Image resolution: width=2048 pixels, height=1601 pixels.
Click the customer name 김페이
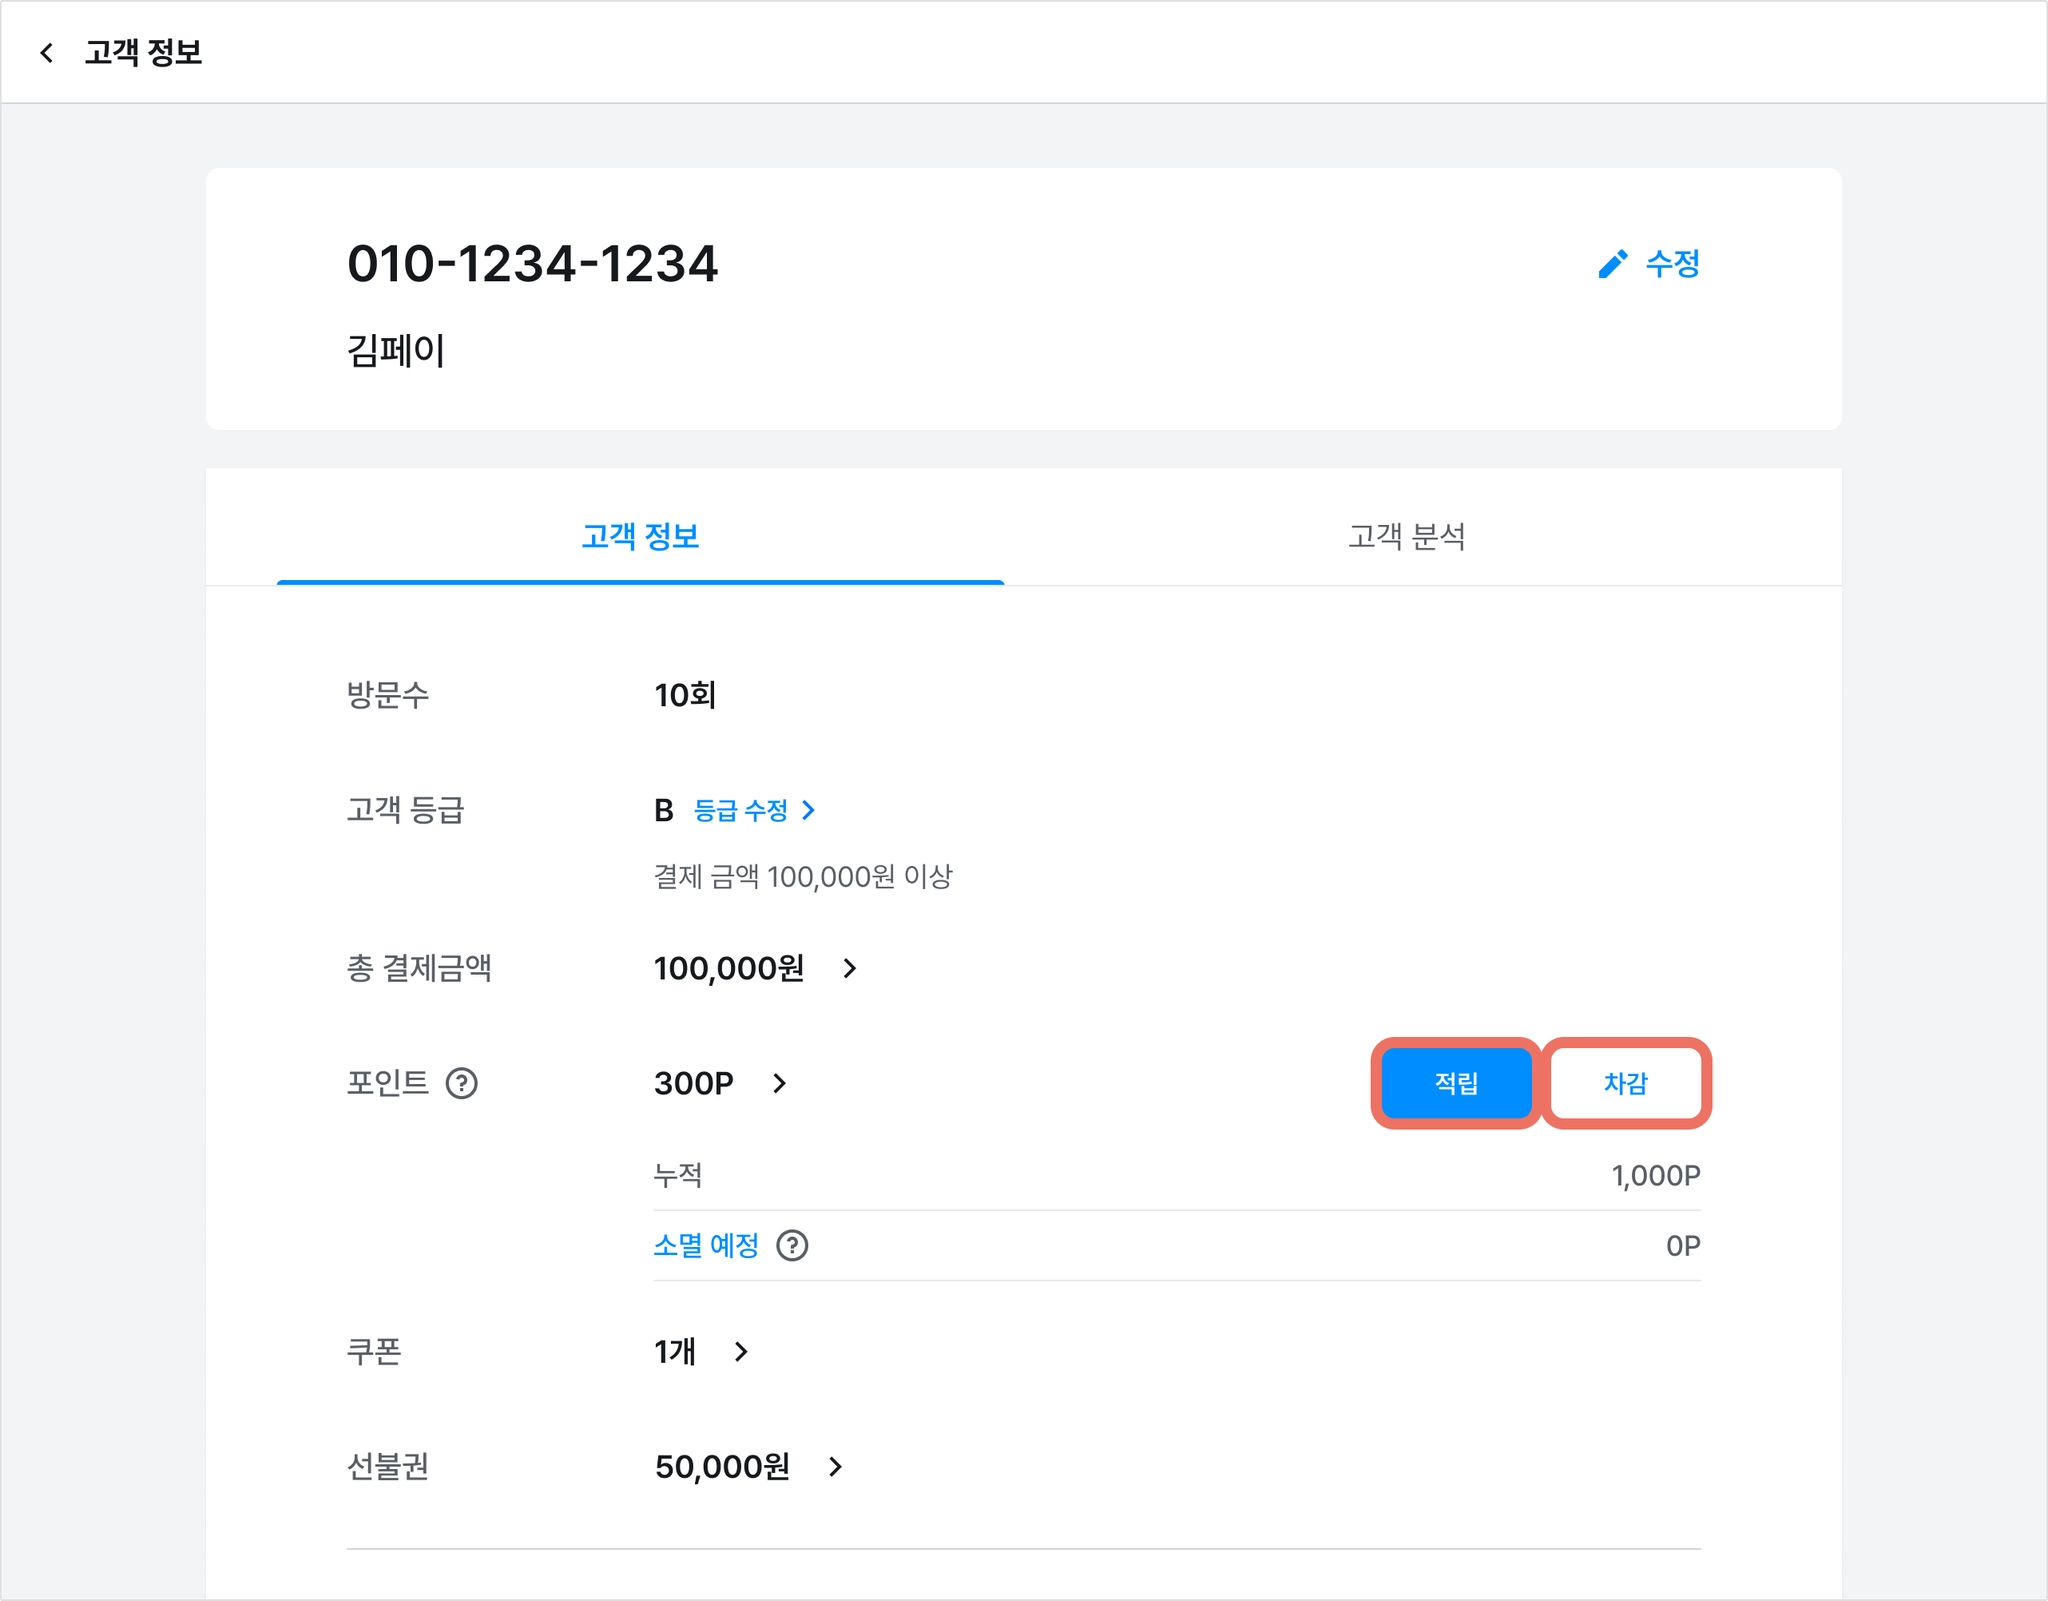pyautogui.click(x=396, y=351)
